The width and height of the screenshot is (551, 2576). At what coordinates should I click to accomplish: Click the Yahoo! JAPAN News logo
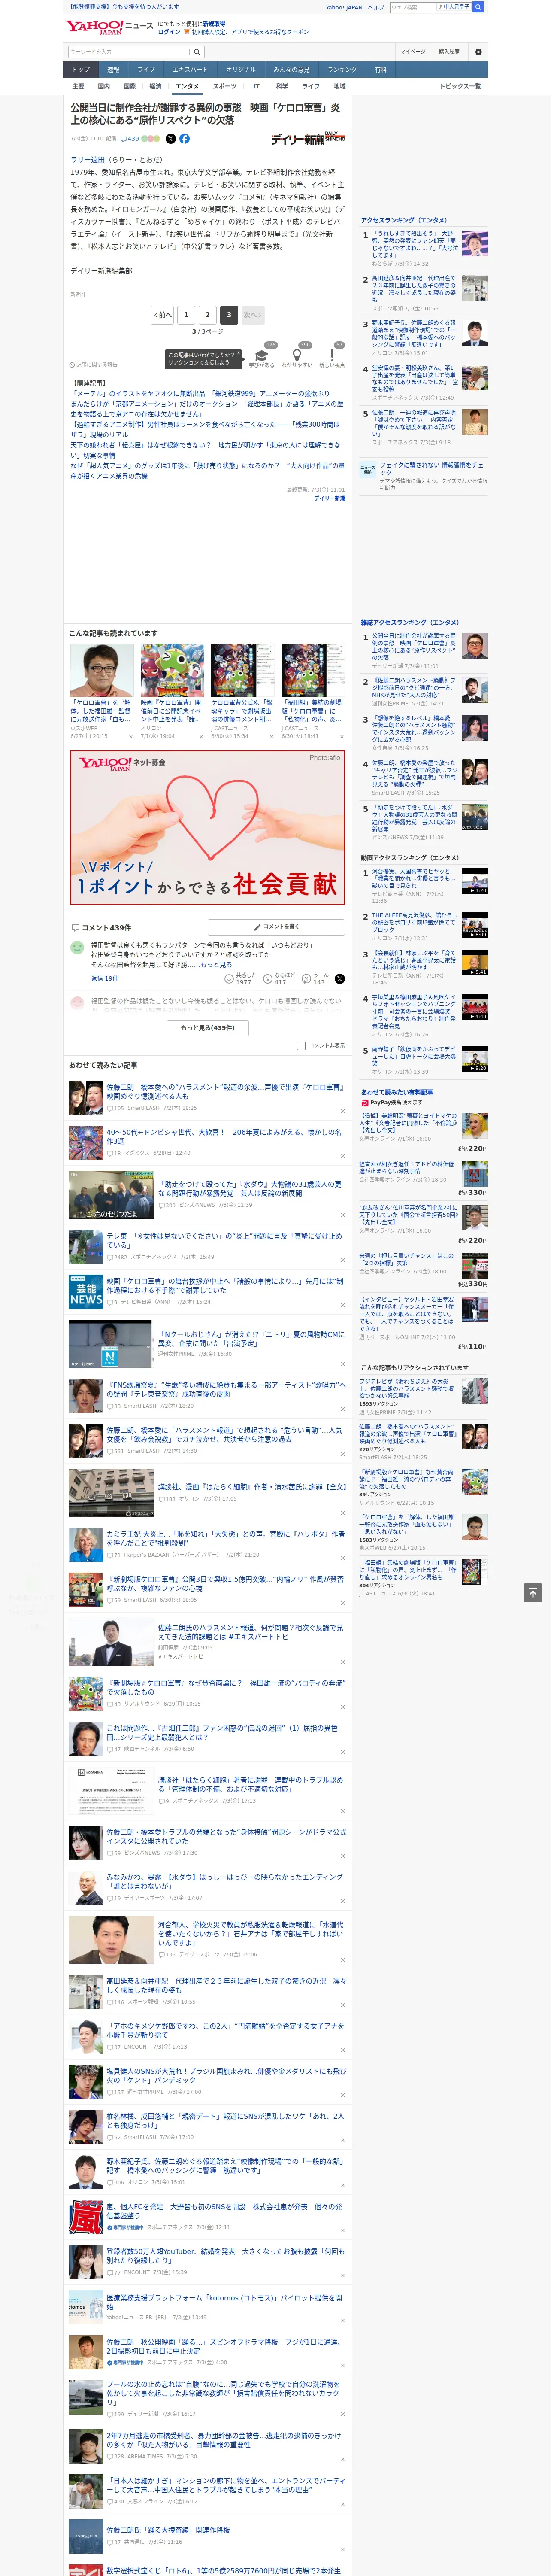109,27
